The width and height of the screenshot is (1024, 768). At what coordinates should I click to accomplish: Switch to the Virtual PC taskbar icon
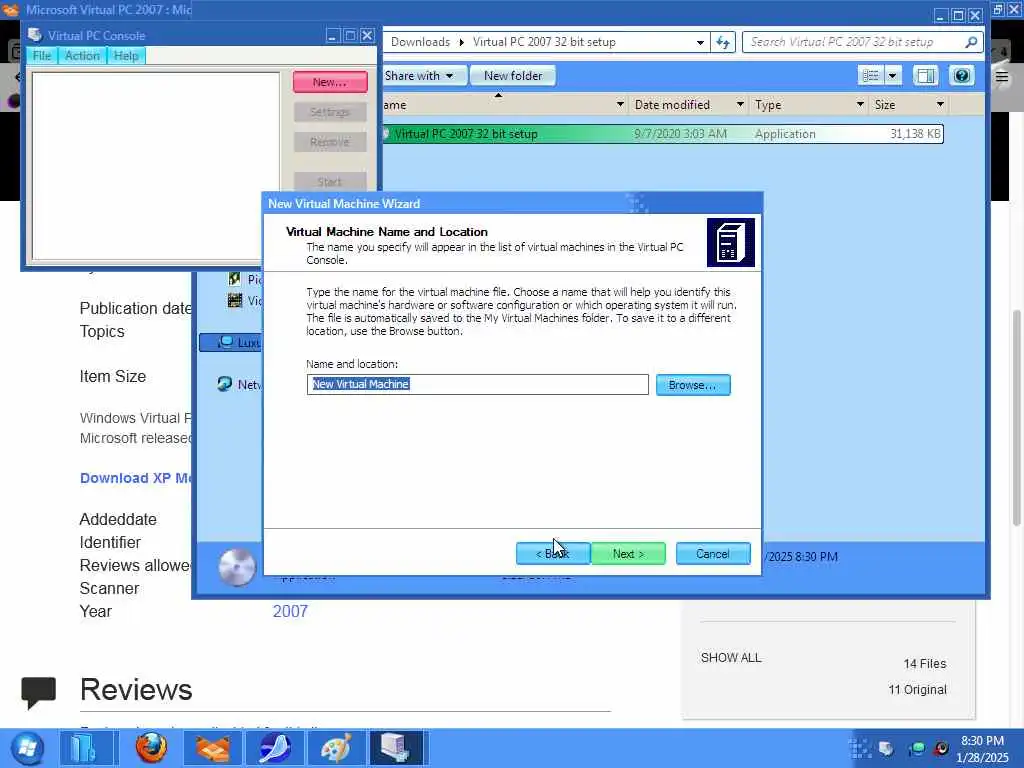tap(396, 748)
